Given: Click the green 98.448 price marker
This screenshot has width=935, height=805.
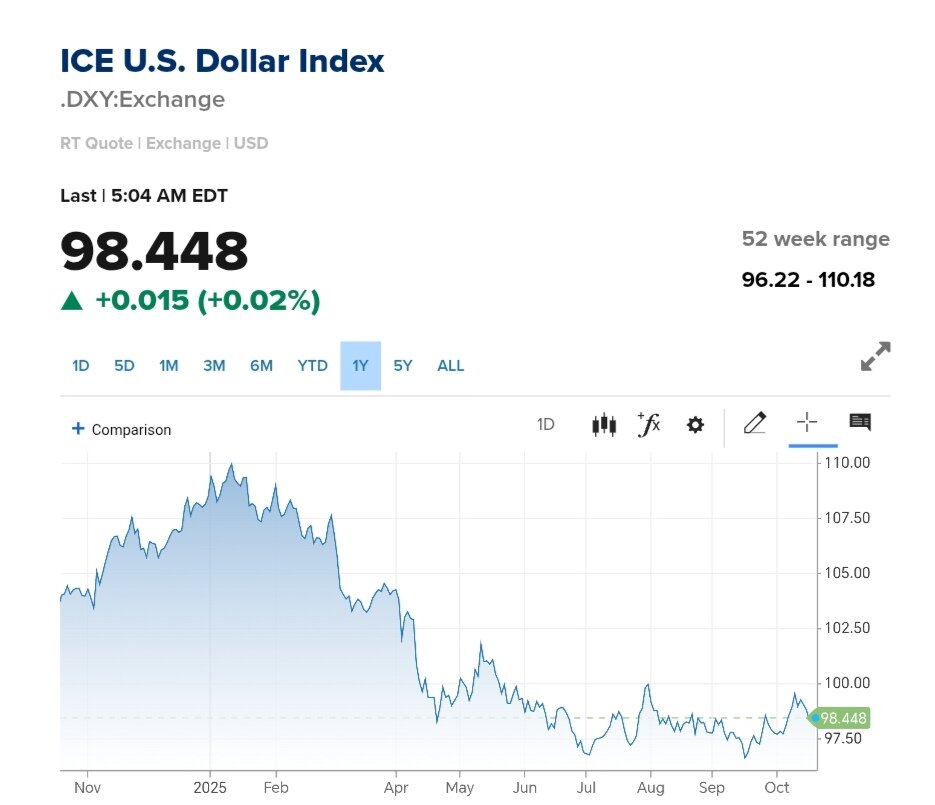Looking at the screenshot, I should click(x=842, y=719).
